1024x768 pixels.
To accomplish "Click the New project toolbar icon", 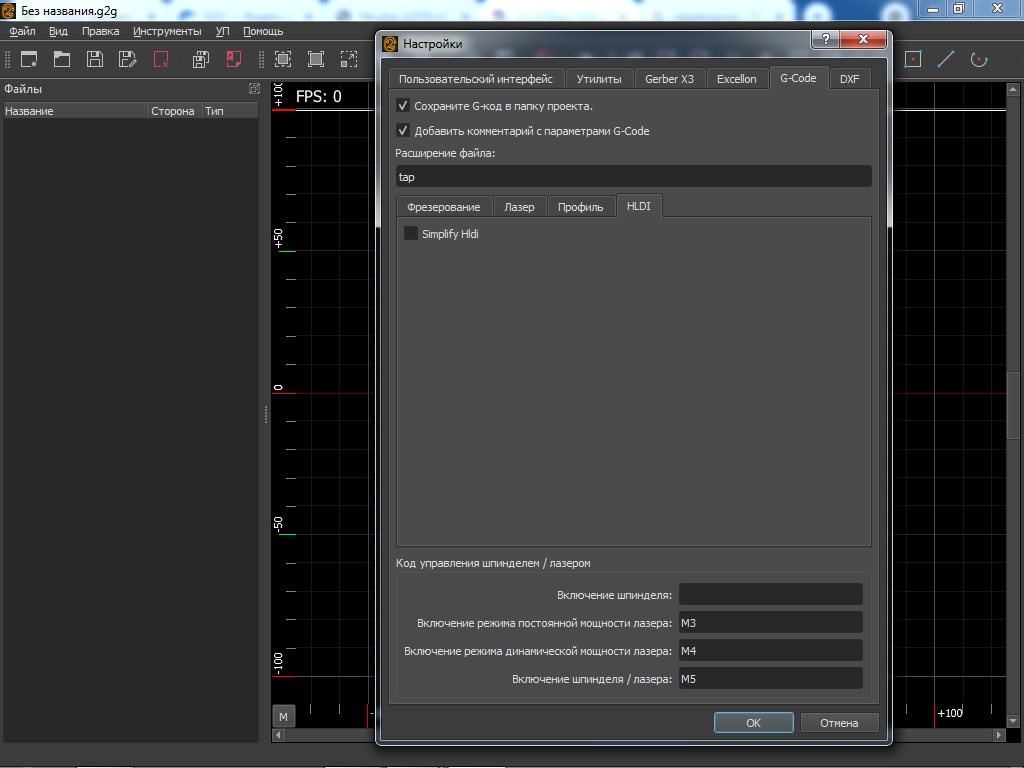I will click(x=29, y=59).
